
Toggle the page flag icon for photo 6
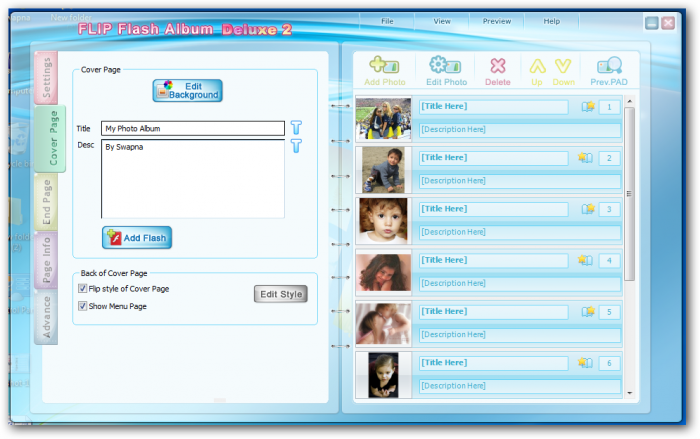(x=585, y=363)
